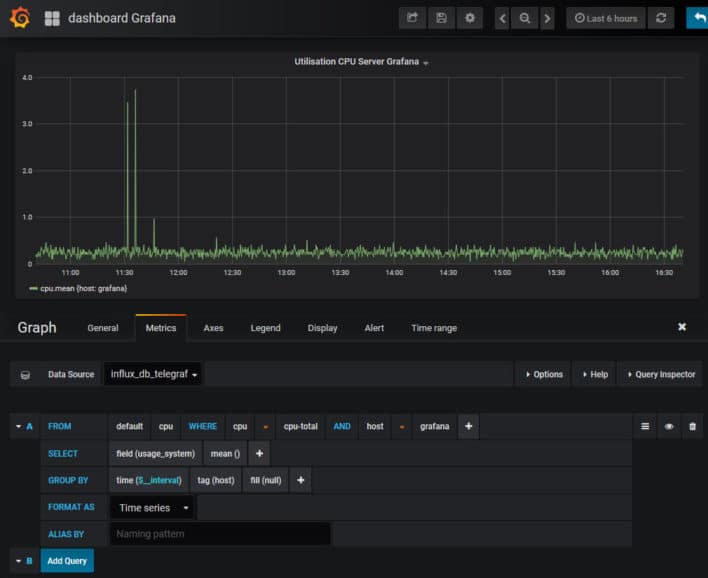Click the = operator before cpu-total
The image size is (708, 578).
click(x=266, y=427)
